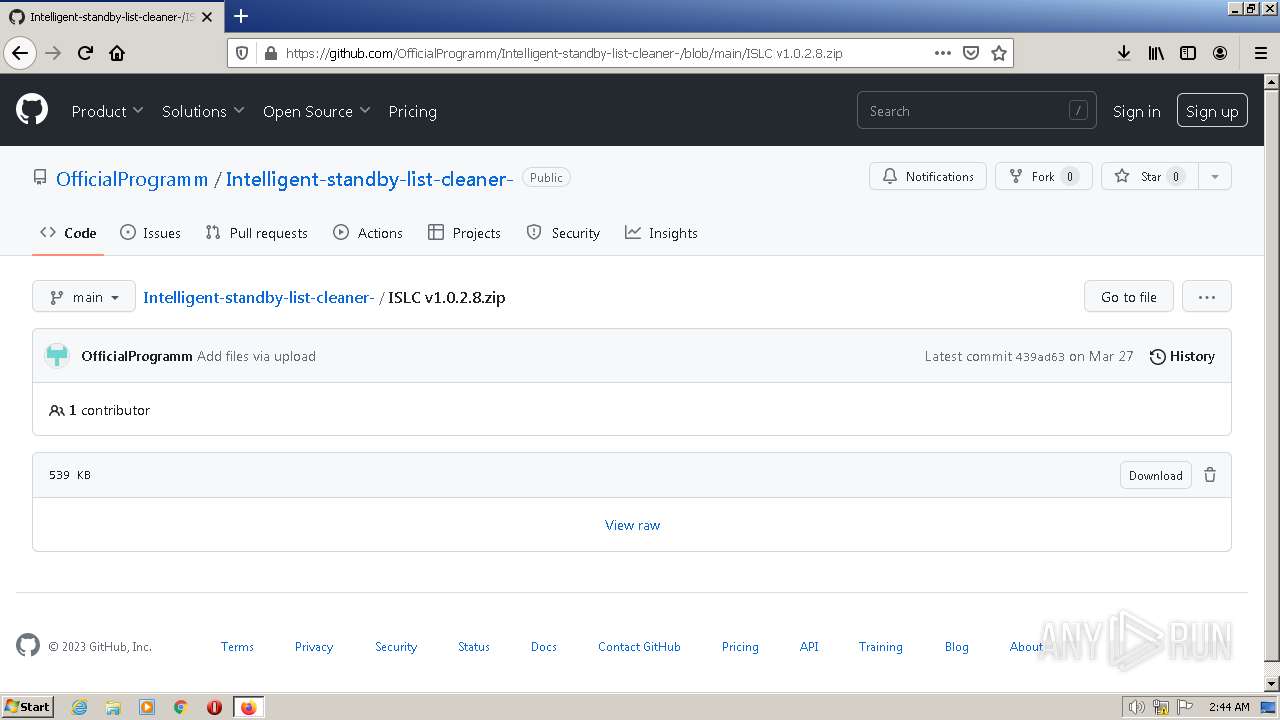Bookmark this page with star icon
The width and height of the screenshot is (1280, 720).
(998, 53)
